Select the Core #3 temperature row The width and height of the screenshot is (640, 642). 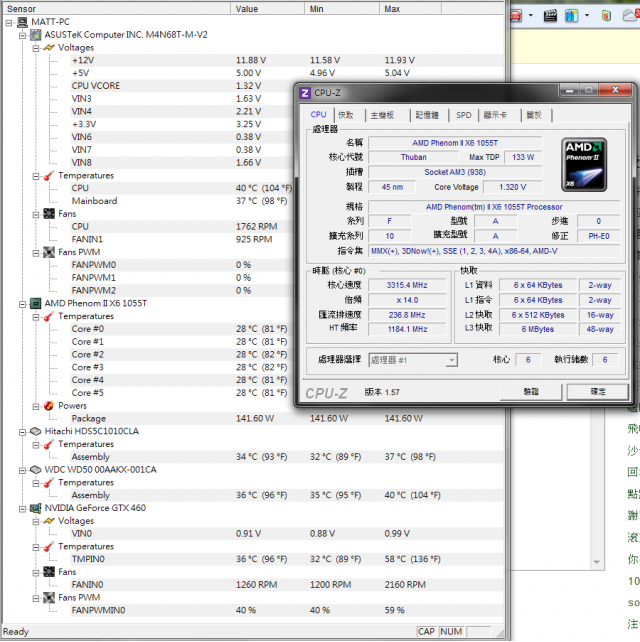pos(180,367)
